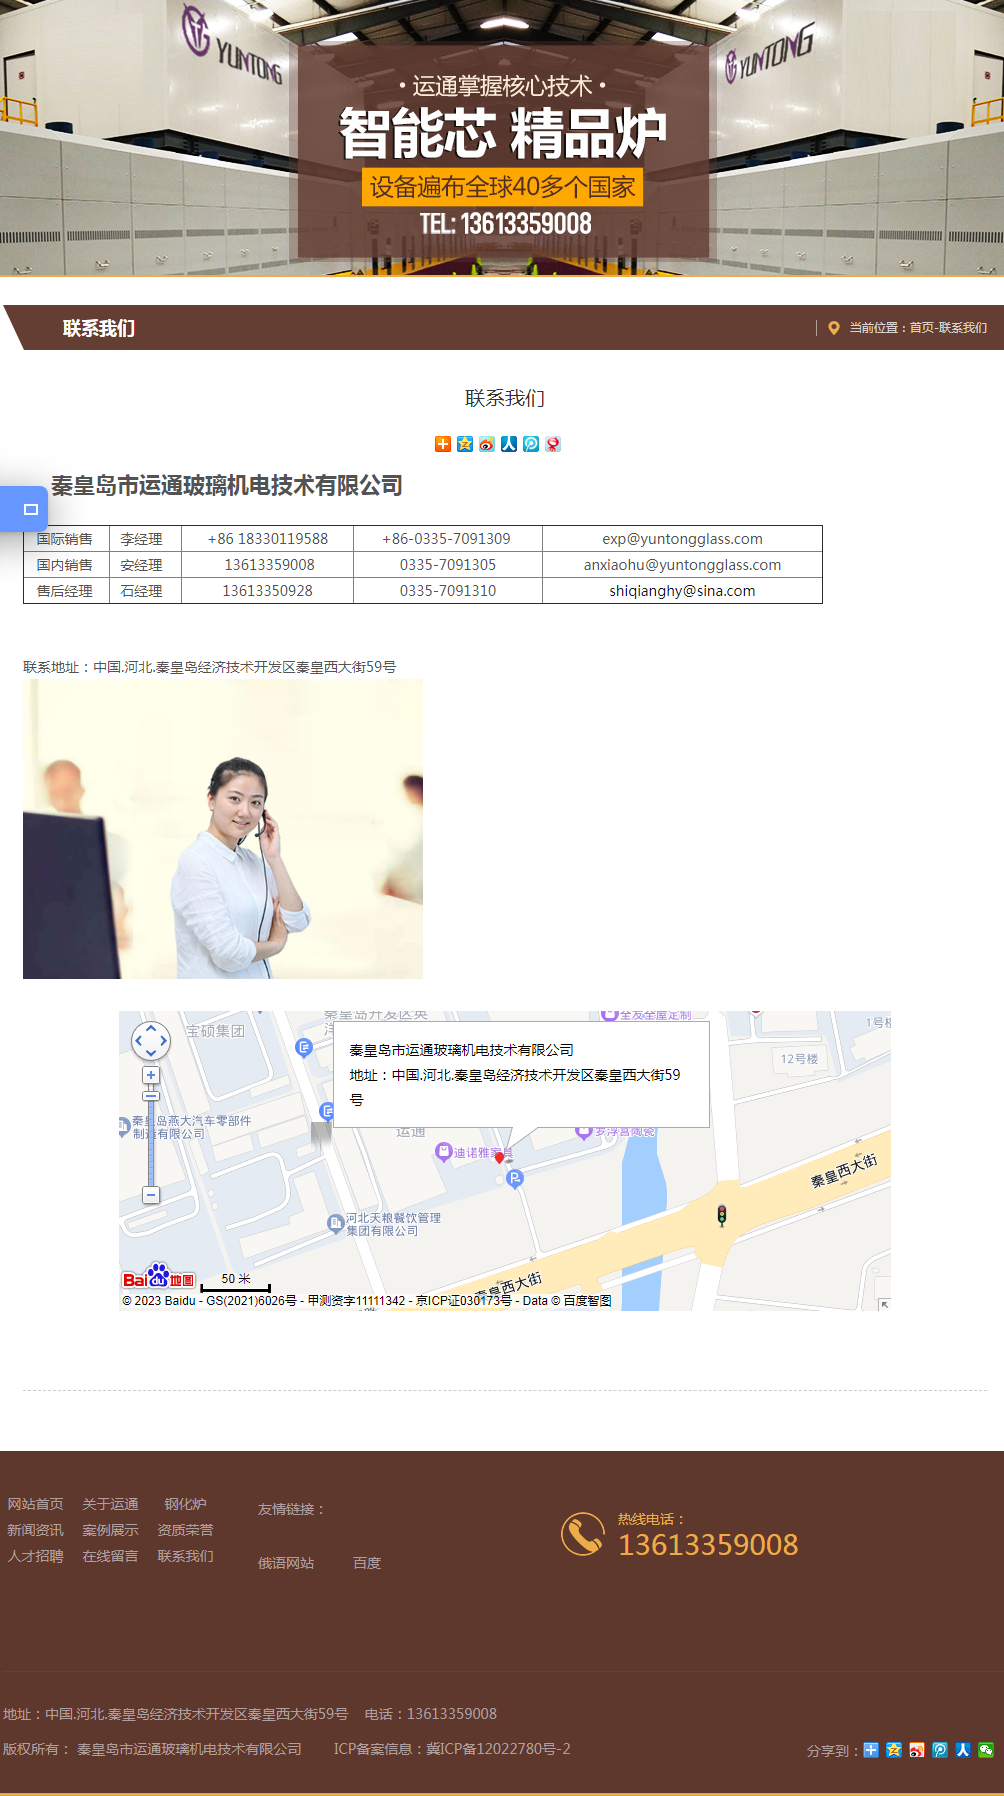Go to 钢化炉 footer menu item
The image size is (1004, 1796).
coord(185,1504)
